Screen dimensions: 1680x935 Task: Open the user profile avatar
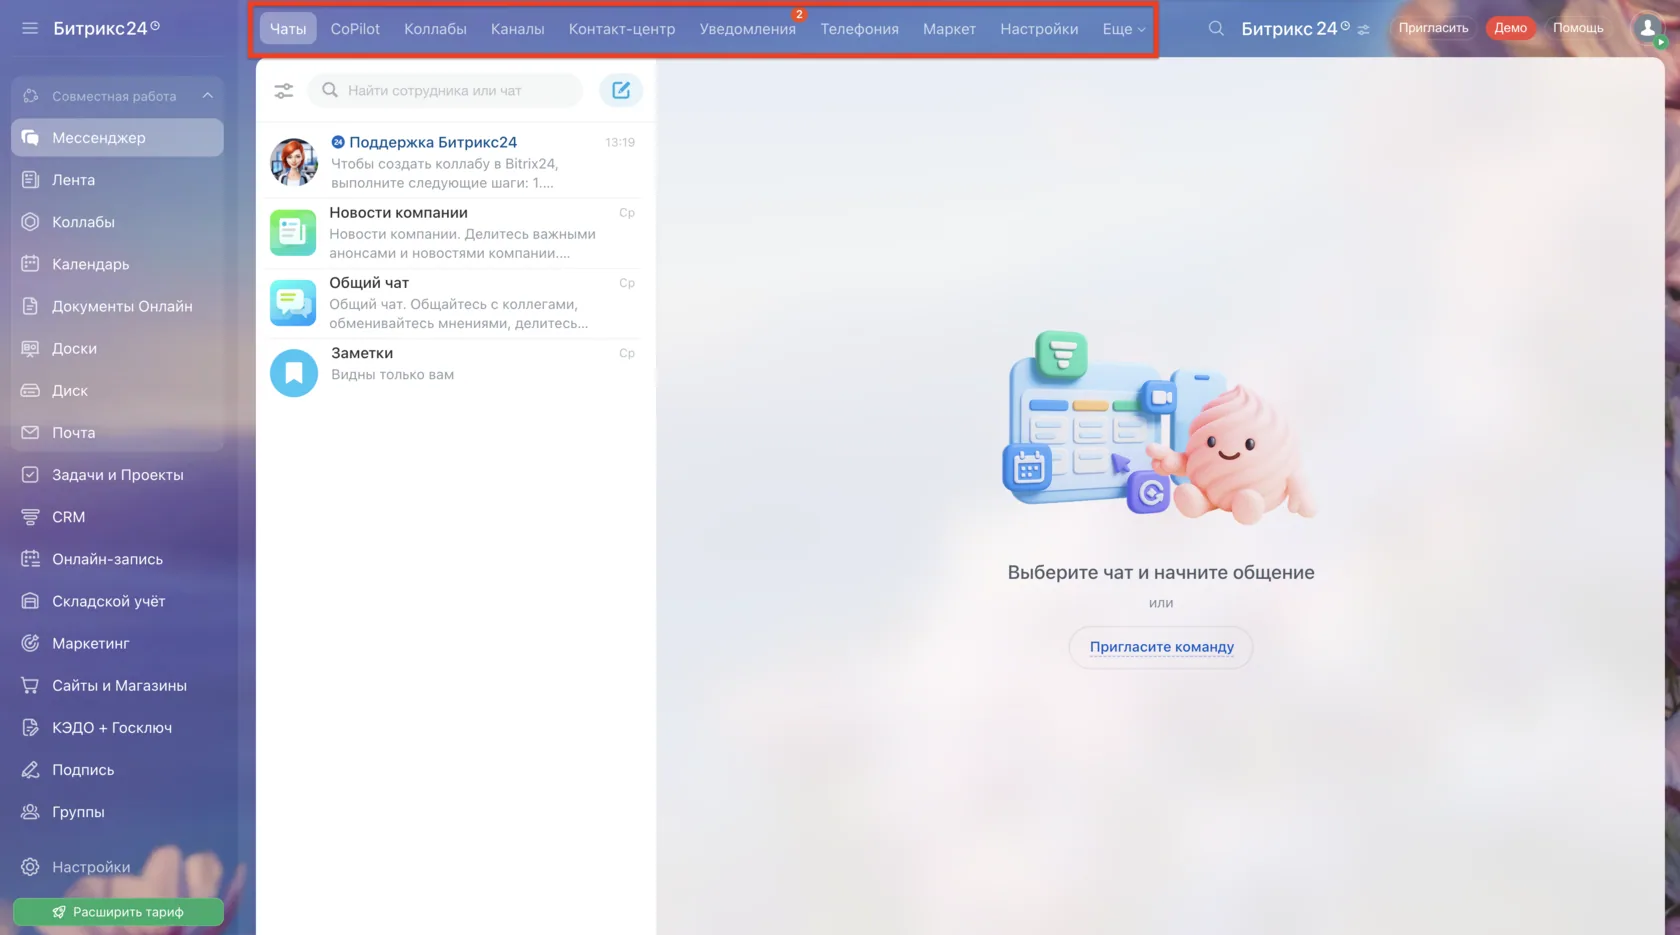(x=1647, y=28)
